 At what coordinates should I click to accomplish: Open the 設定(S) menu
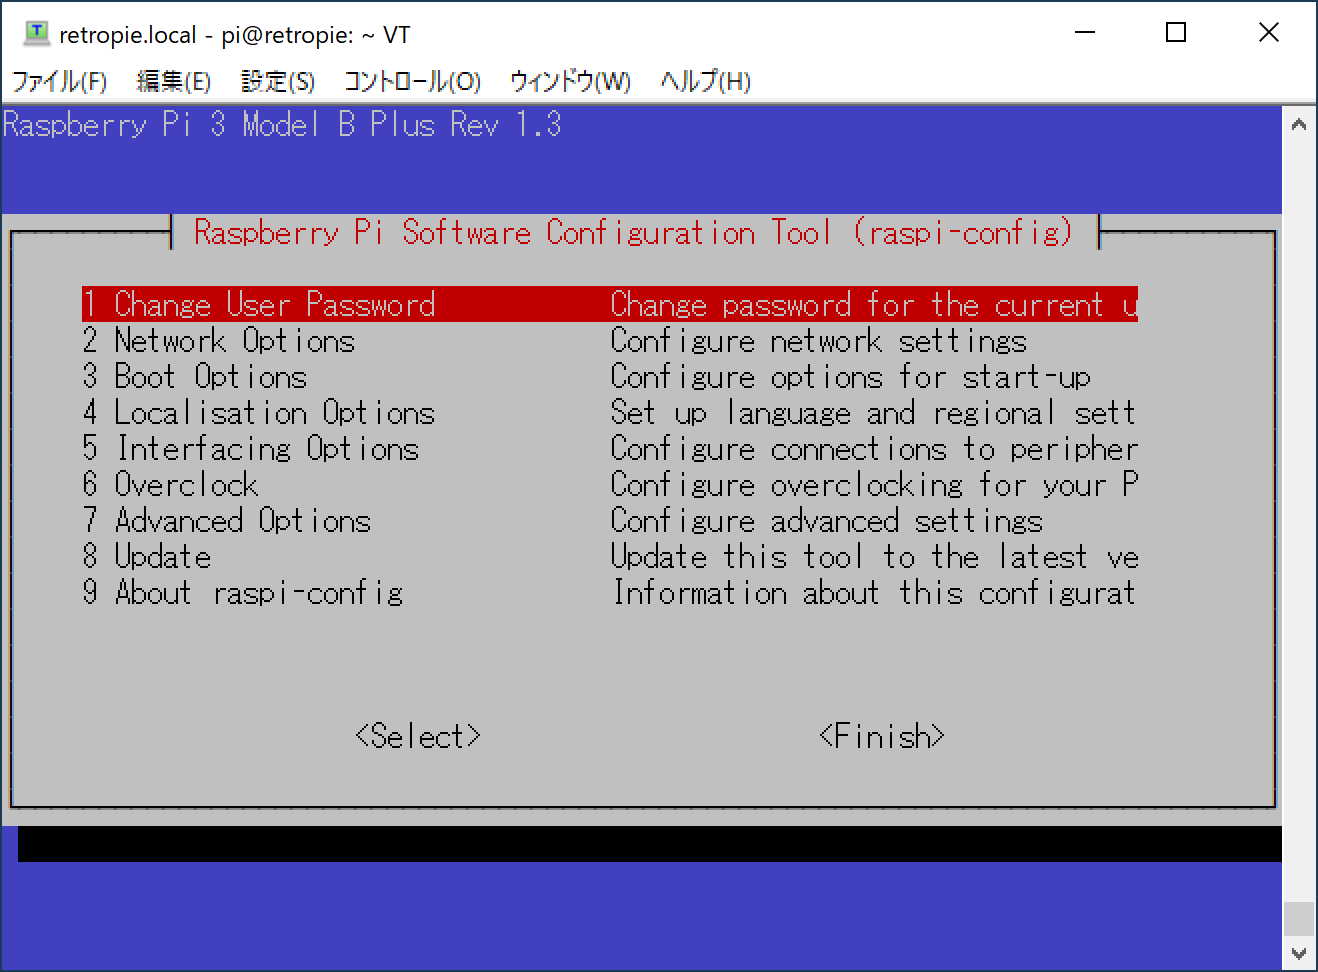point(277,81)
